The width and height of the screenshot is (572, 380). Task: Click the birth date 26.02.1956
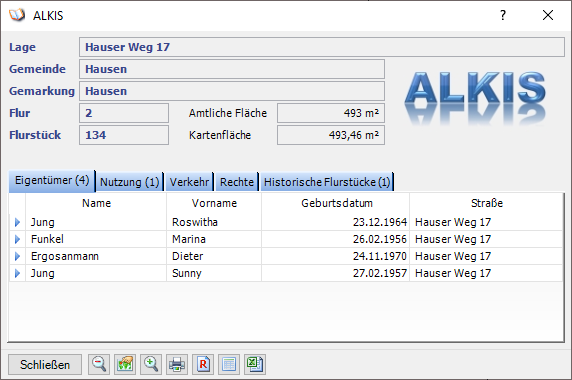pos(336,239)
